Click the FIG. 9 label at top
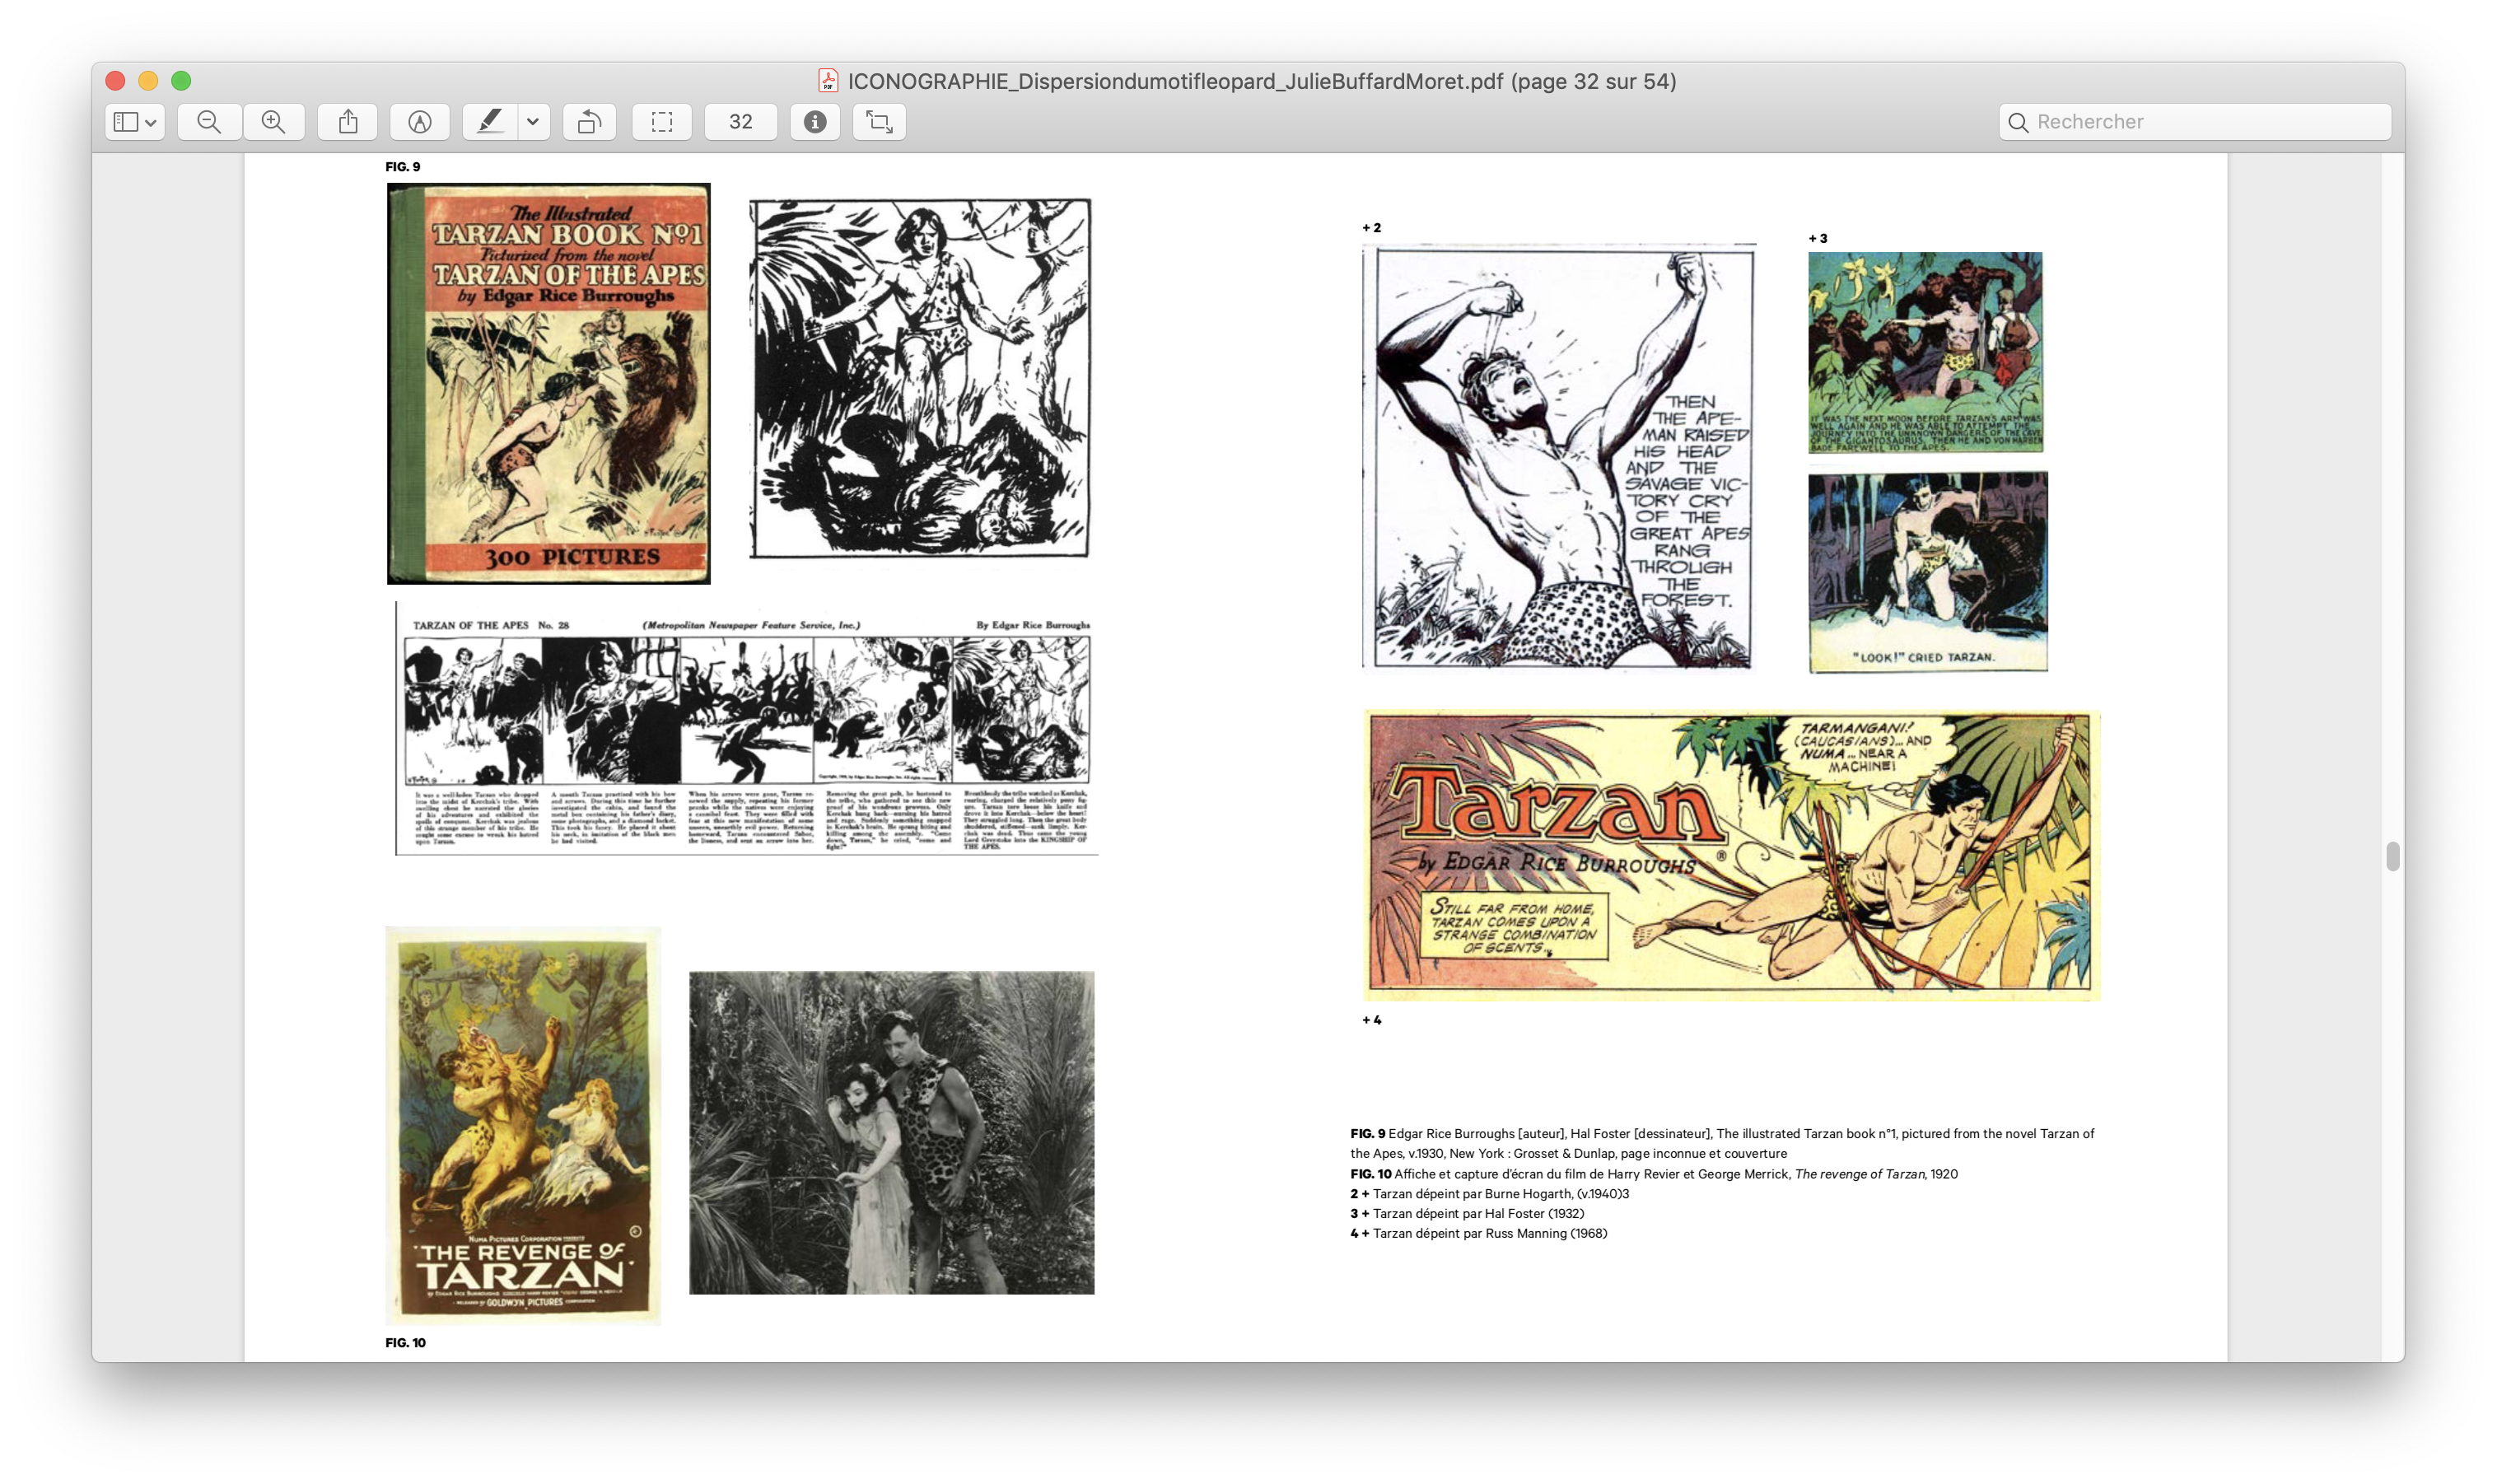 point(403,167)
